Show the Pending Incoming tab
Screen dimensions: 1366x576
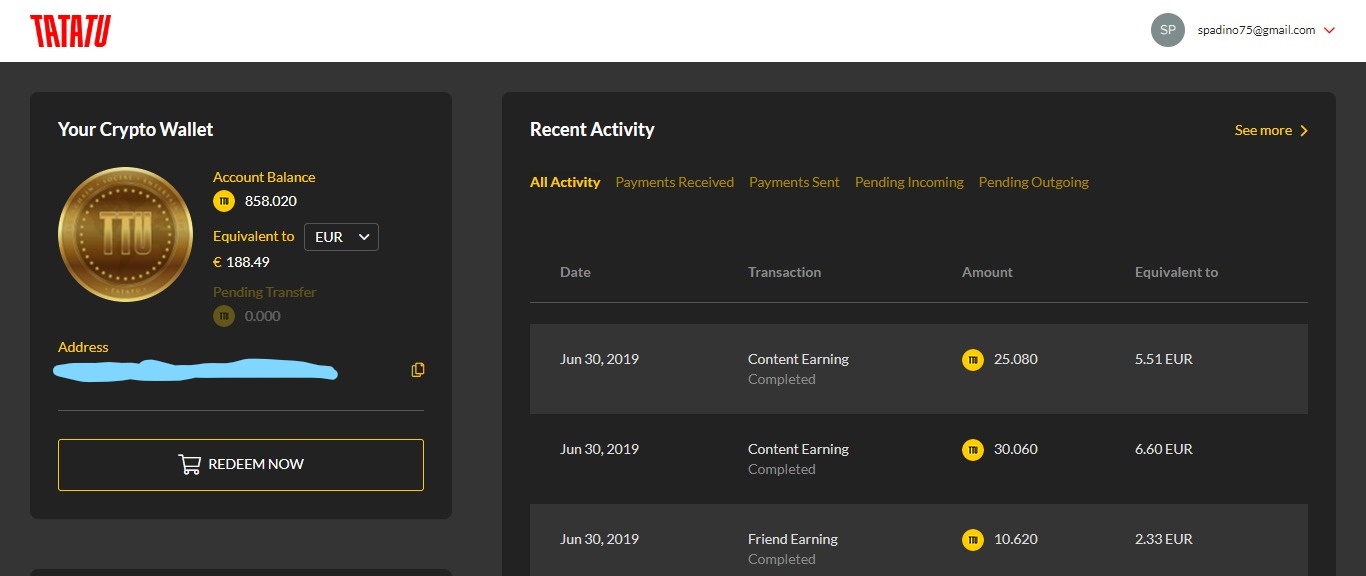pyautogui.click(x=909, y=182)
